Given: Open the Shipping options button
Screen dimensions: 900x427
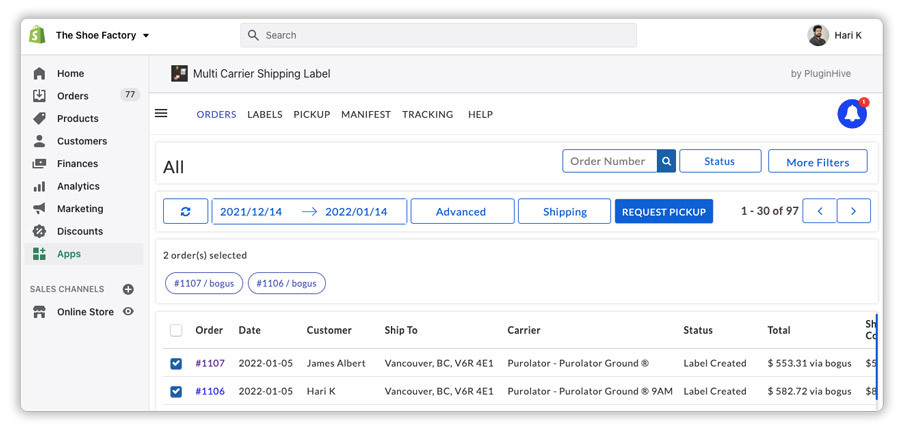Looking at the screenshot, I should 564,211.
